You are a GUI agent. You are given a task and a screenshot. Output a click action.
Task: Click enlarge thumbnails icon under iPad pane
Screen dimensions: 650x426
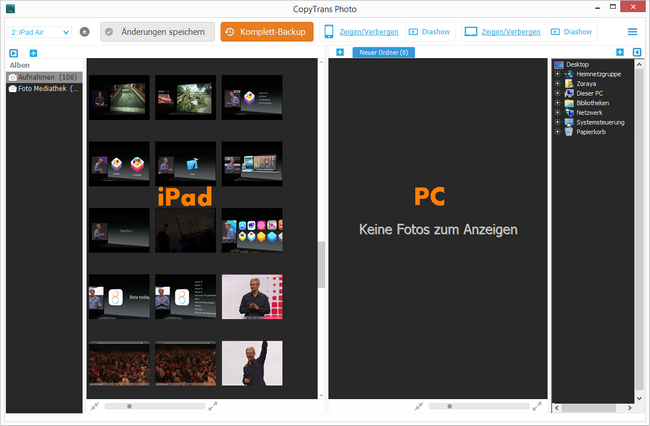coord(213,406)
